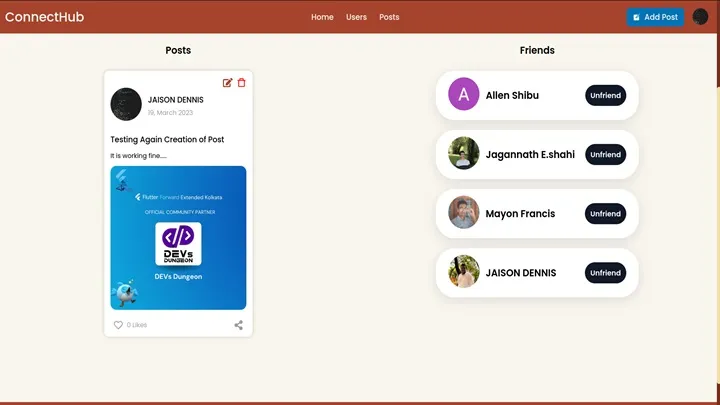Click the edit post pencil icon

click(227, 83)
